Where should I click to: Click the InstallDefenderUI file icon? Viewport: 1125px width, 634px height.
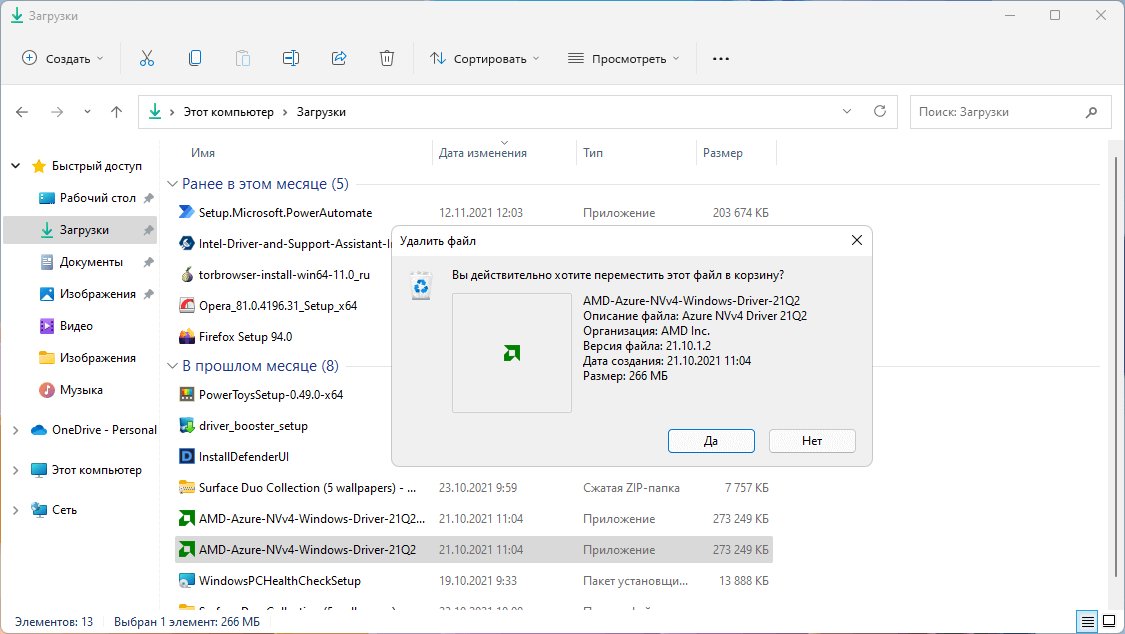(x=187, y=456)
